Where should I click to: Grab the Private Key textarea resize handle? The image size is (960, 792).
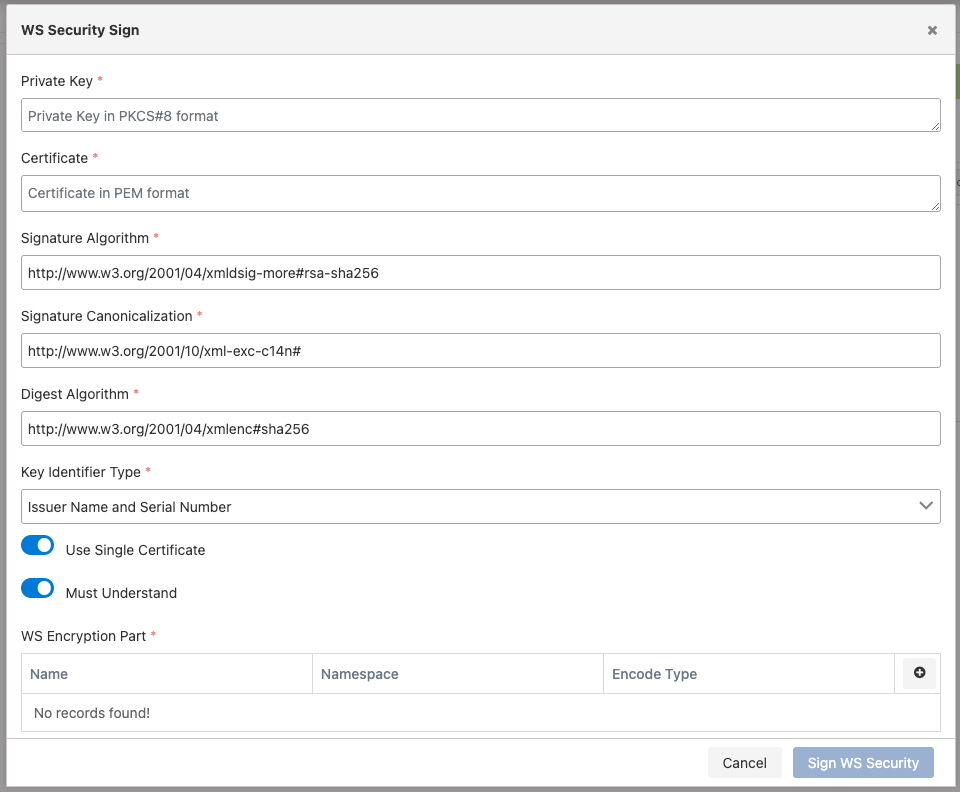coord(935,126)
